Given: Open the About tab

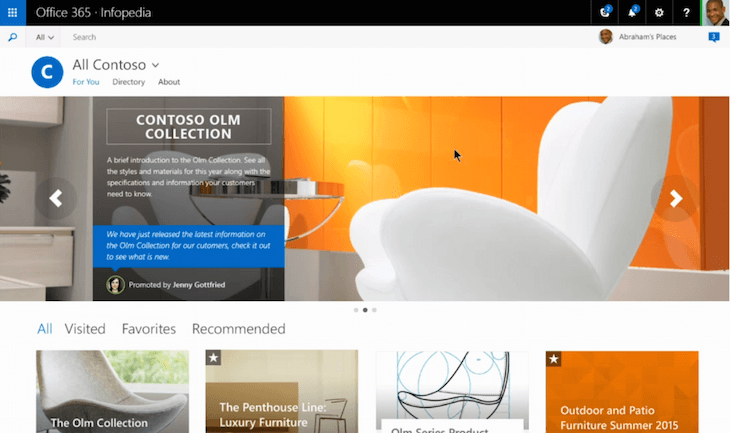Looking at the screenshot, I should pyautogui.click(x=169, y=82).
